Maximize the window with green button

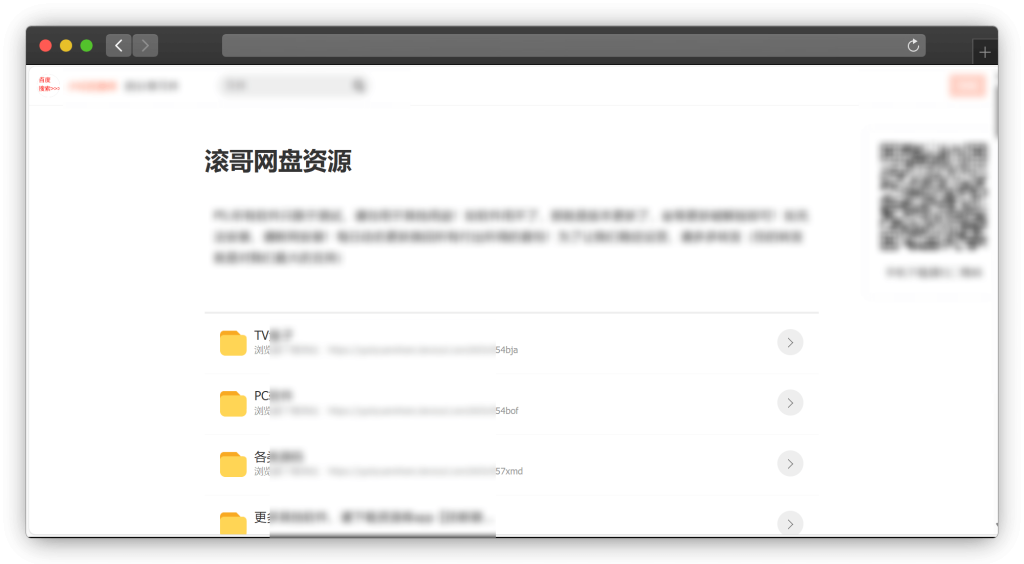coord(86,46)
